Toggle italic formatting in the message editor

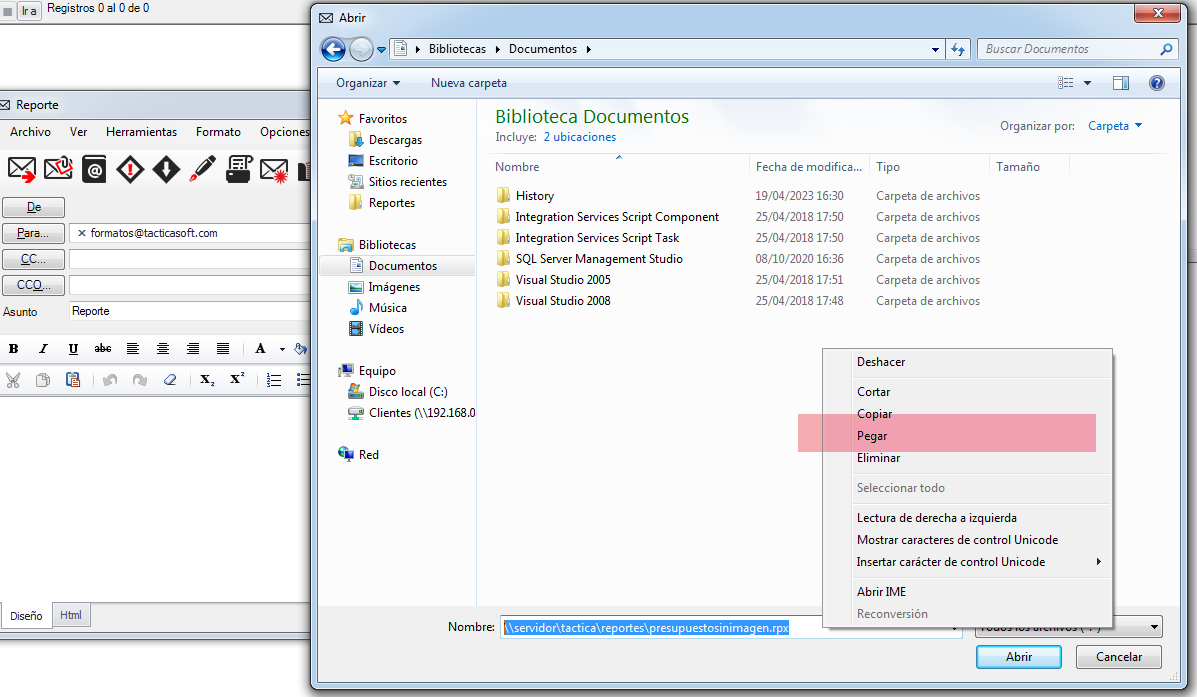tap(43, 349)
